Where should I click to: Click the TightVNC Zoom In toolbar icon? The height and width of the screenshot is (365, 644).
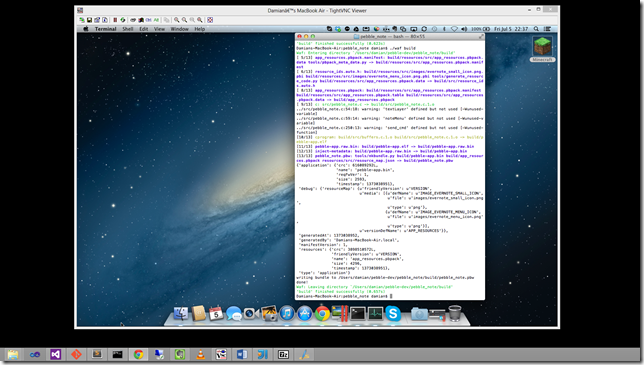(x=177, y=20)
